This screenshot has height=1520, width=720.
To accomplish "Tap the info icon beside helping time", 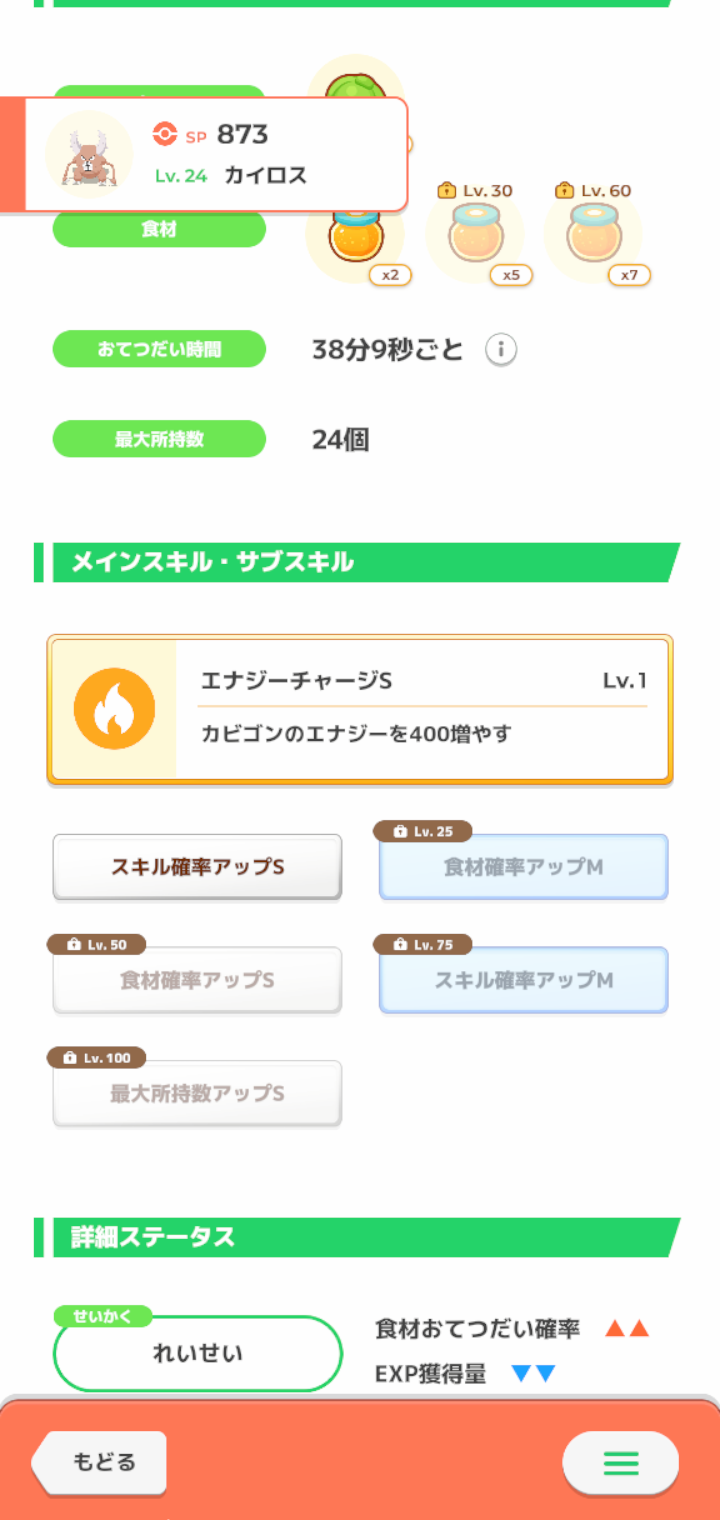I will [x=501, y=350].
